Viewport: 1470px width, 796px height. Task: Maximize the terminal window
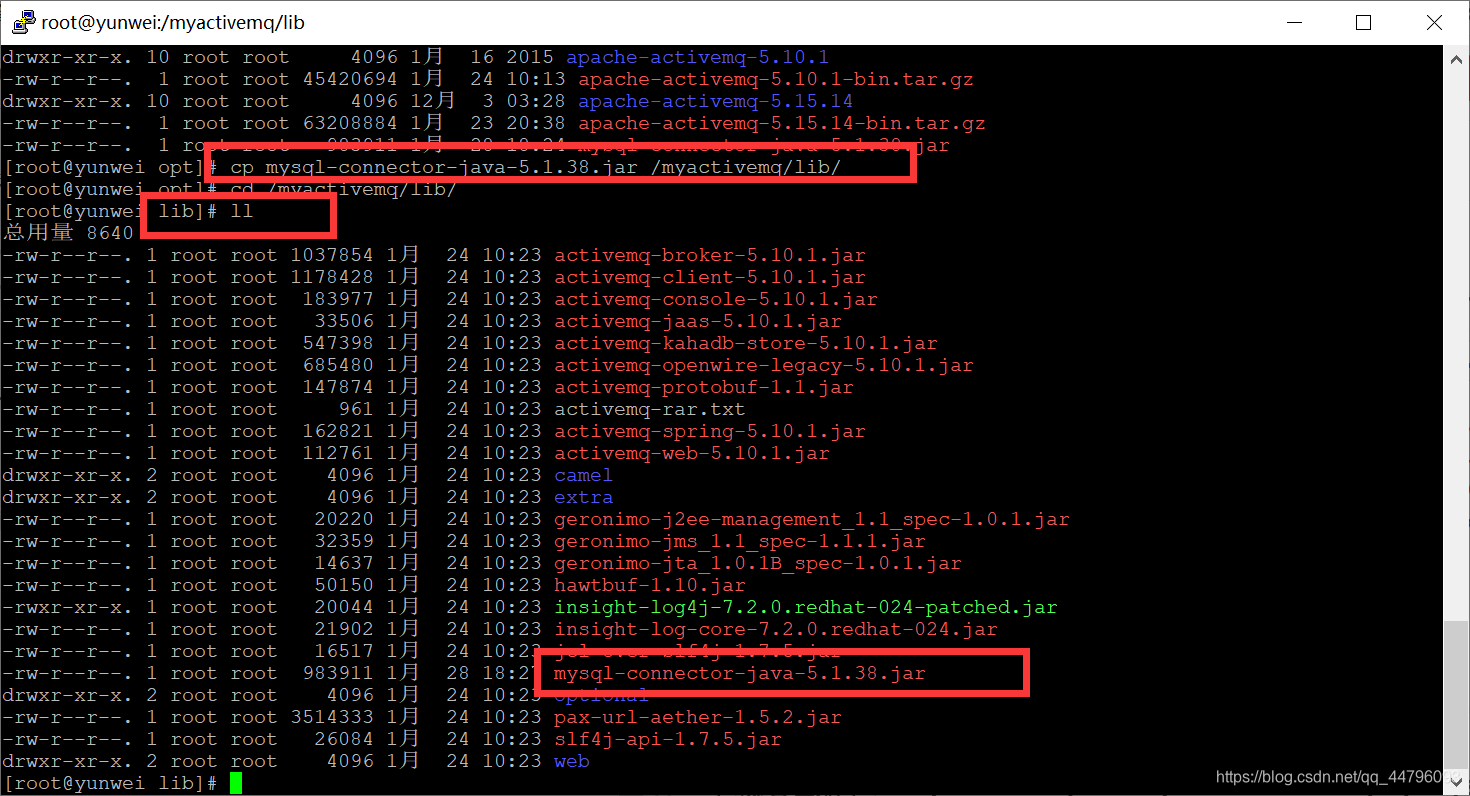(x=1363, y=22)
